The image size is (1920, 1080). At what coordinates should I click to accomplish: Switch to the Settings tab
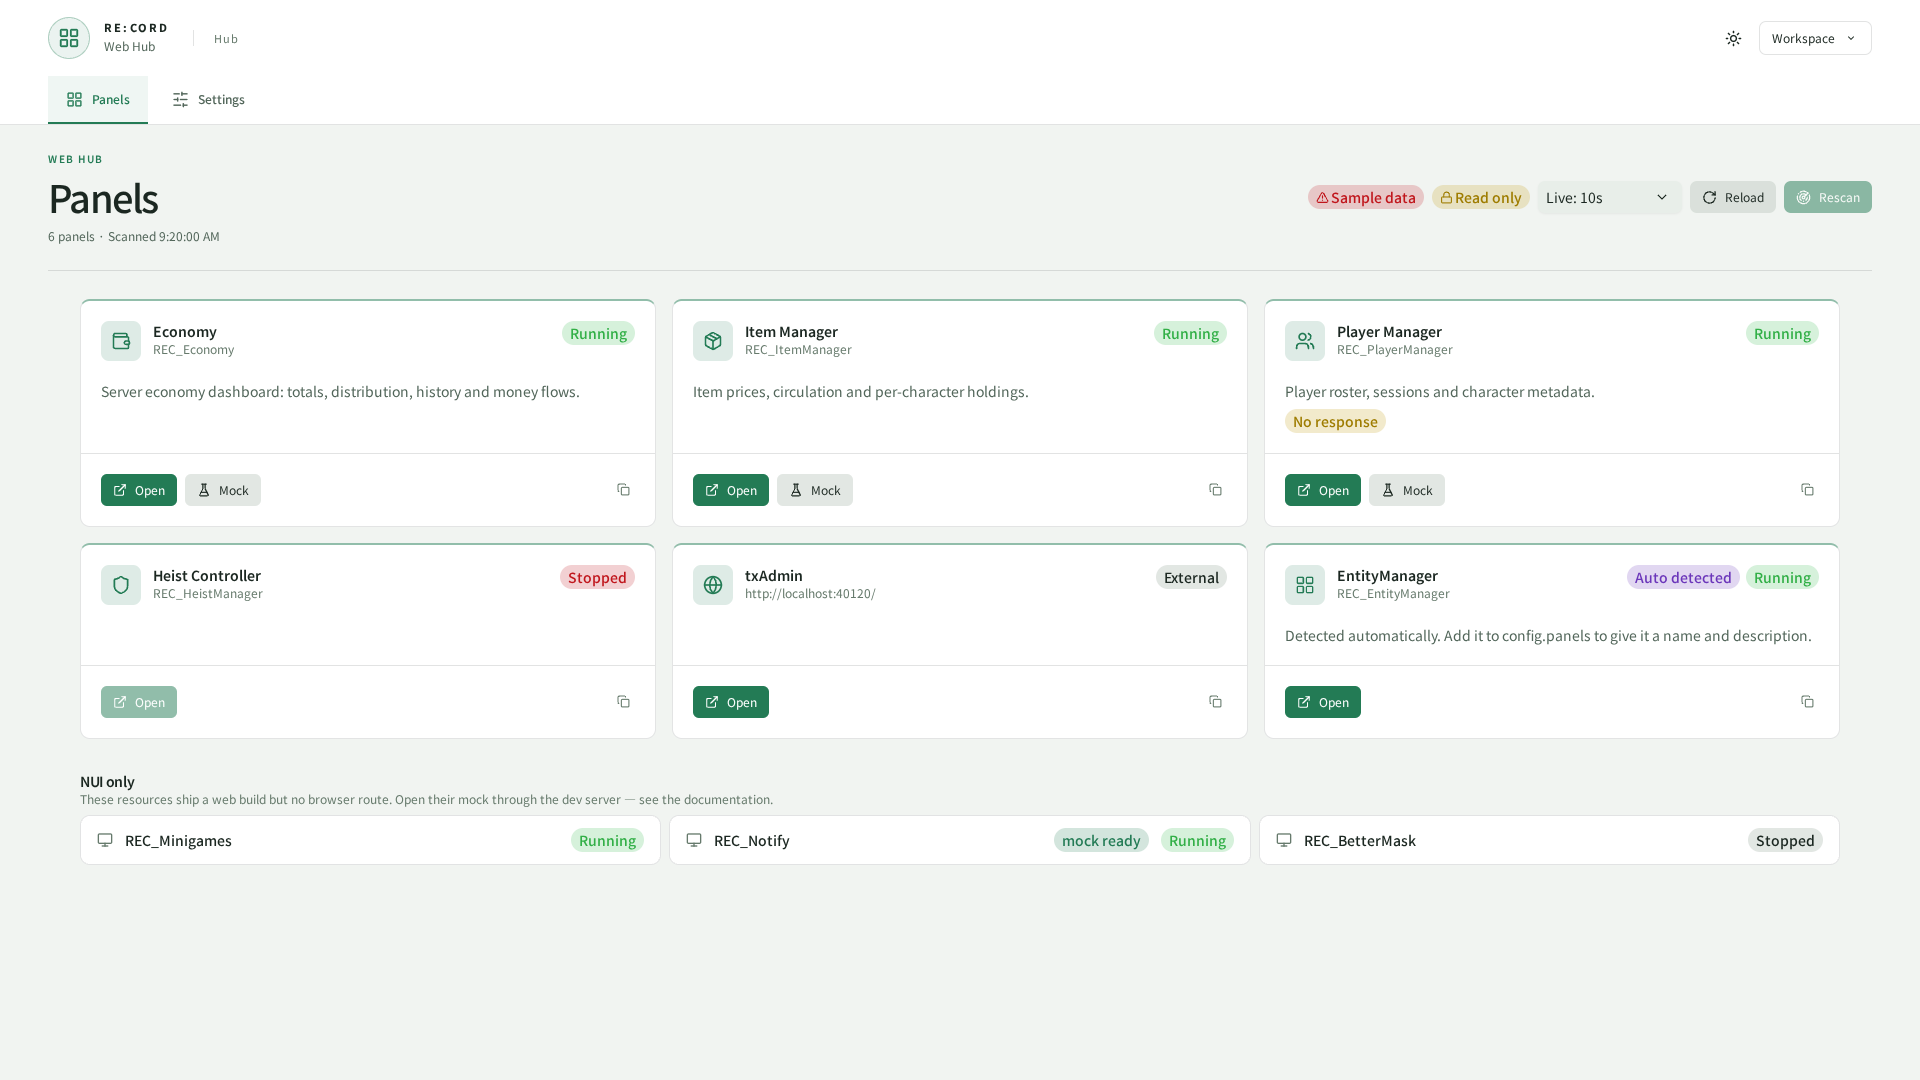[x=208, y=99]
